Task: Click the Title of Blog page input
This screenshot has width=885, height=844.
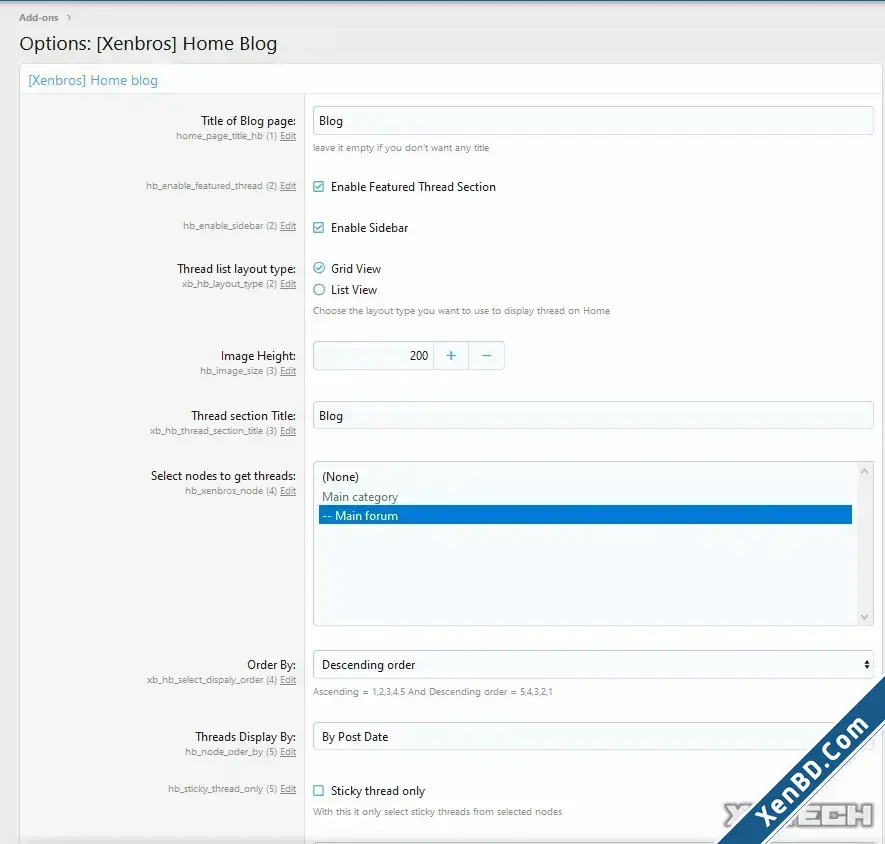Action: click(593, 121)
